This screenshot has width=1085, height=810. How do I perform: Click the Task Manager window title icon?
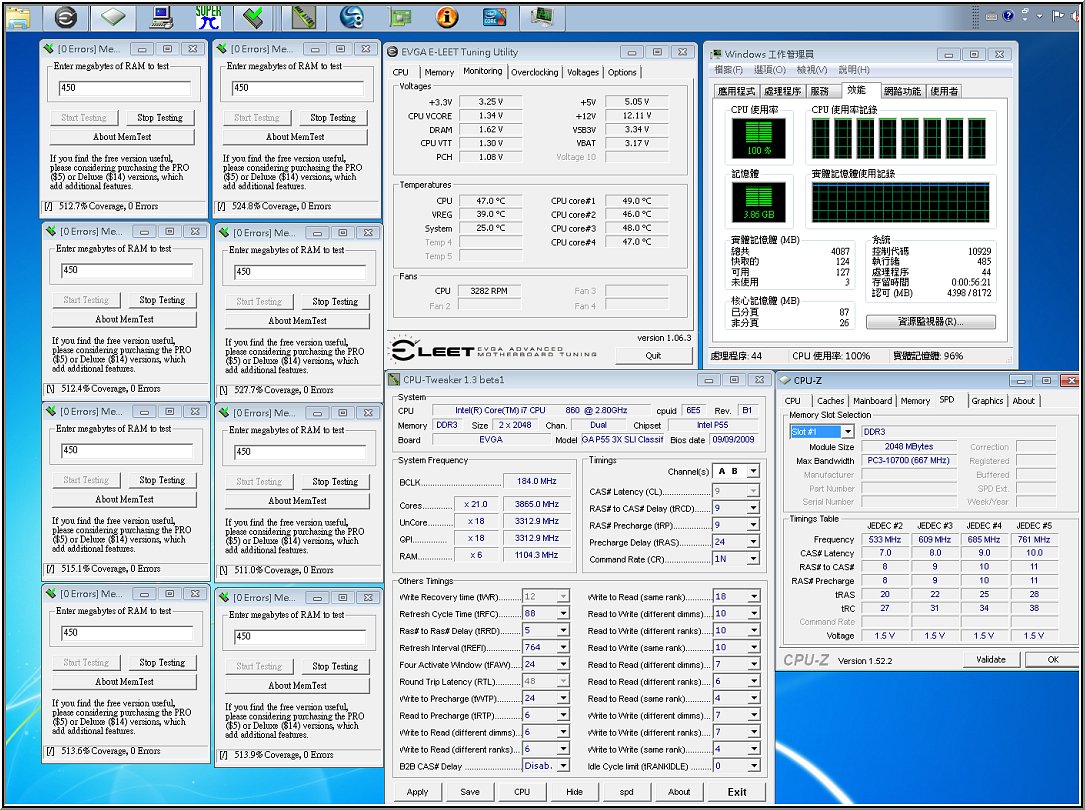click(716, 54)
